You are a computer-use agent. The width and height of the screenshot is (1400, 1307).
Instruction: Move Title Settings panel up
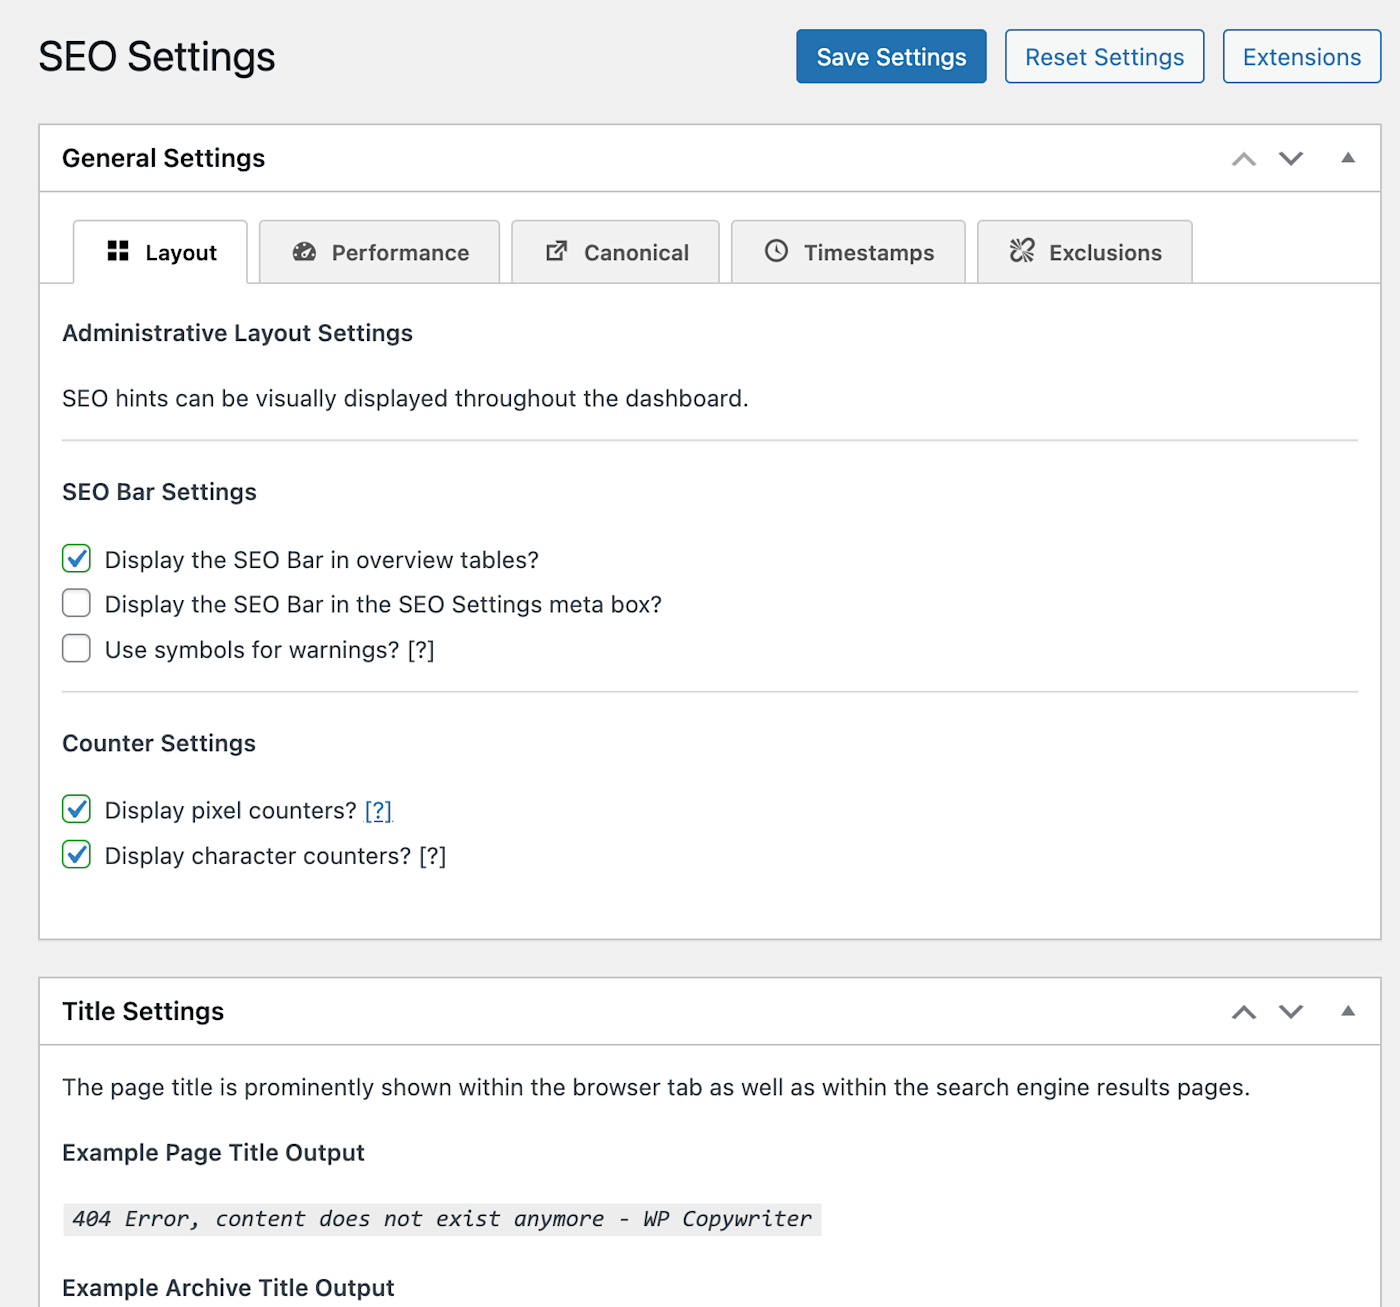click(1243, 1012)
